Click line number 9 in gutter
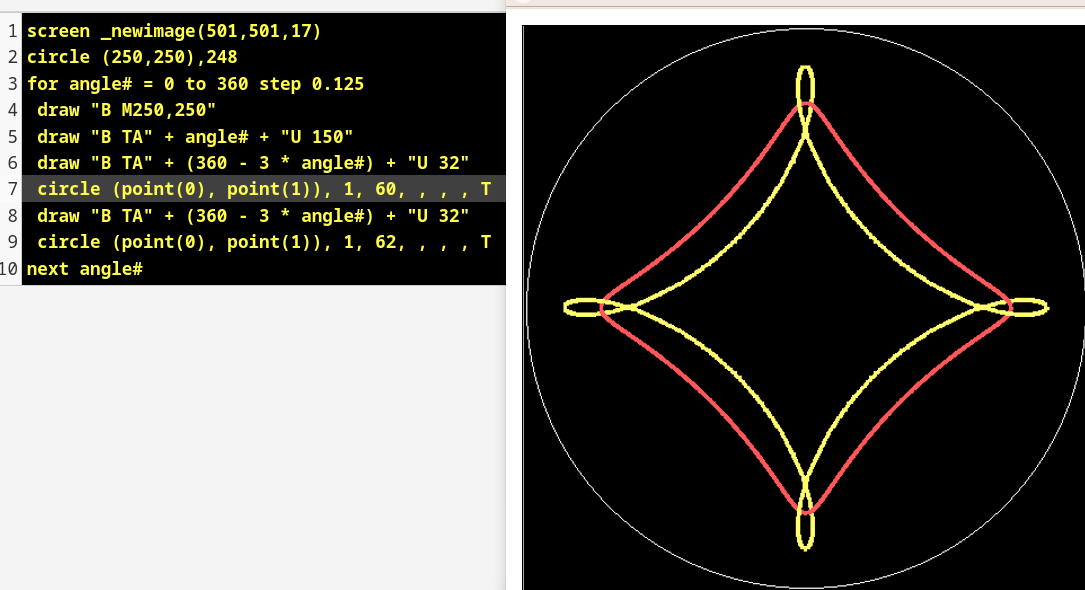Screen dimensions: 1085x590 12,242
